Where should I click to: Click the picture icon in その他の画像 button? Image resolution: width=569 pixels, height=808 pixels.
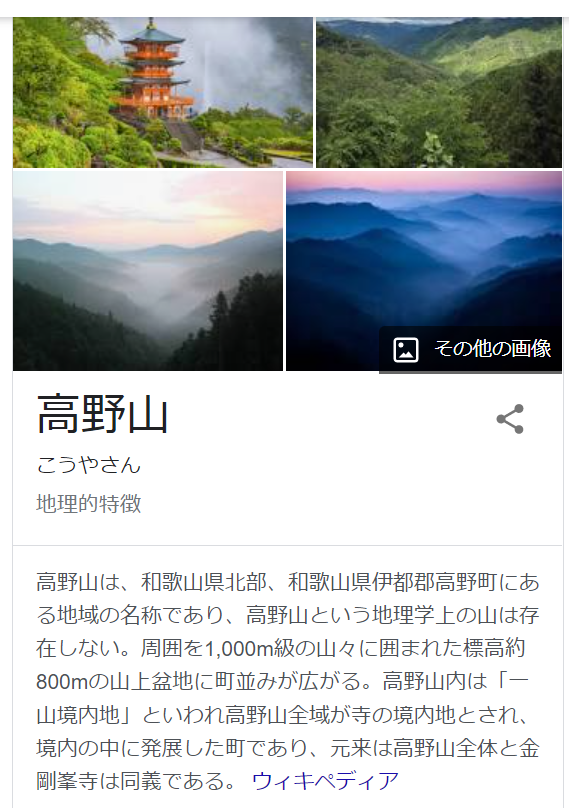coord(406,350)
